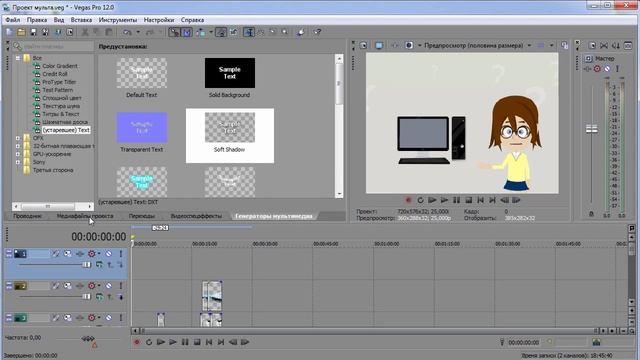
Task: Click the What's This help icon
Action: pos(318,32)
